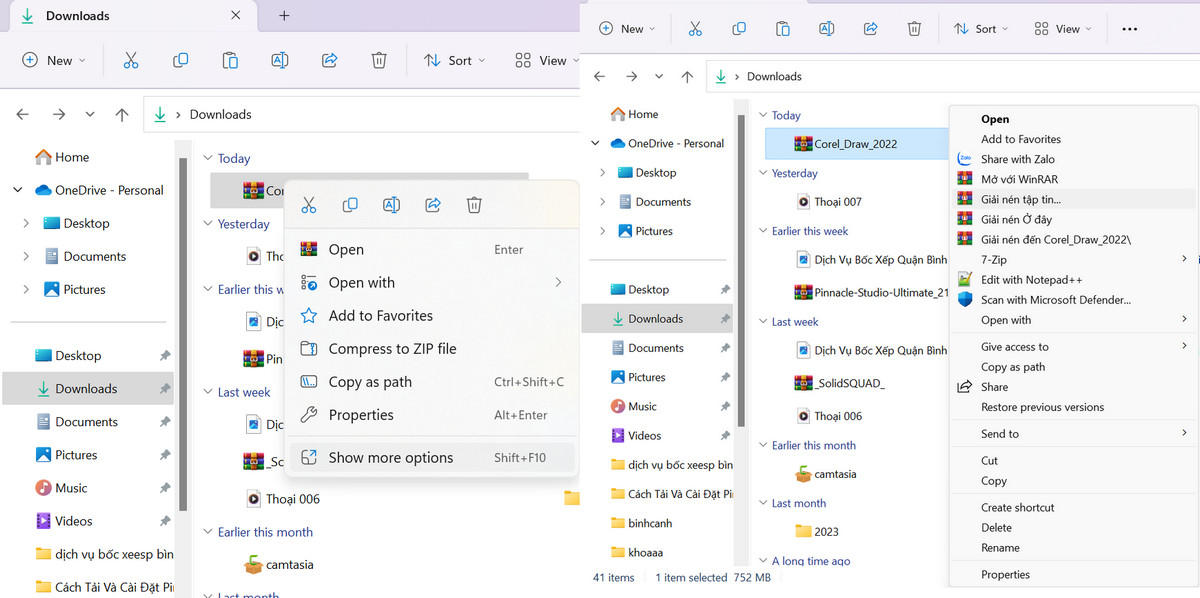Click Rename icon in context menu icon row

[x=391, y=205]
